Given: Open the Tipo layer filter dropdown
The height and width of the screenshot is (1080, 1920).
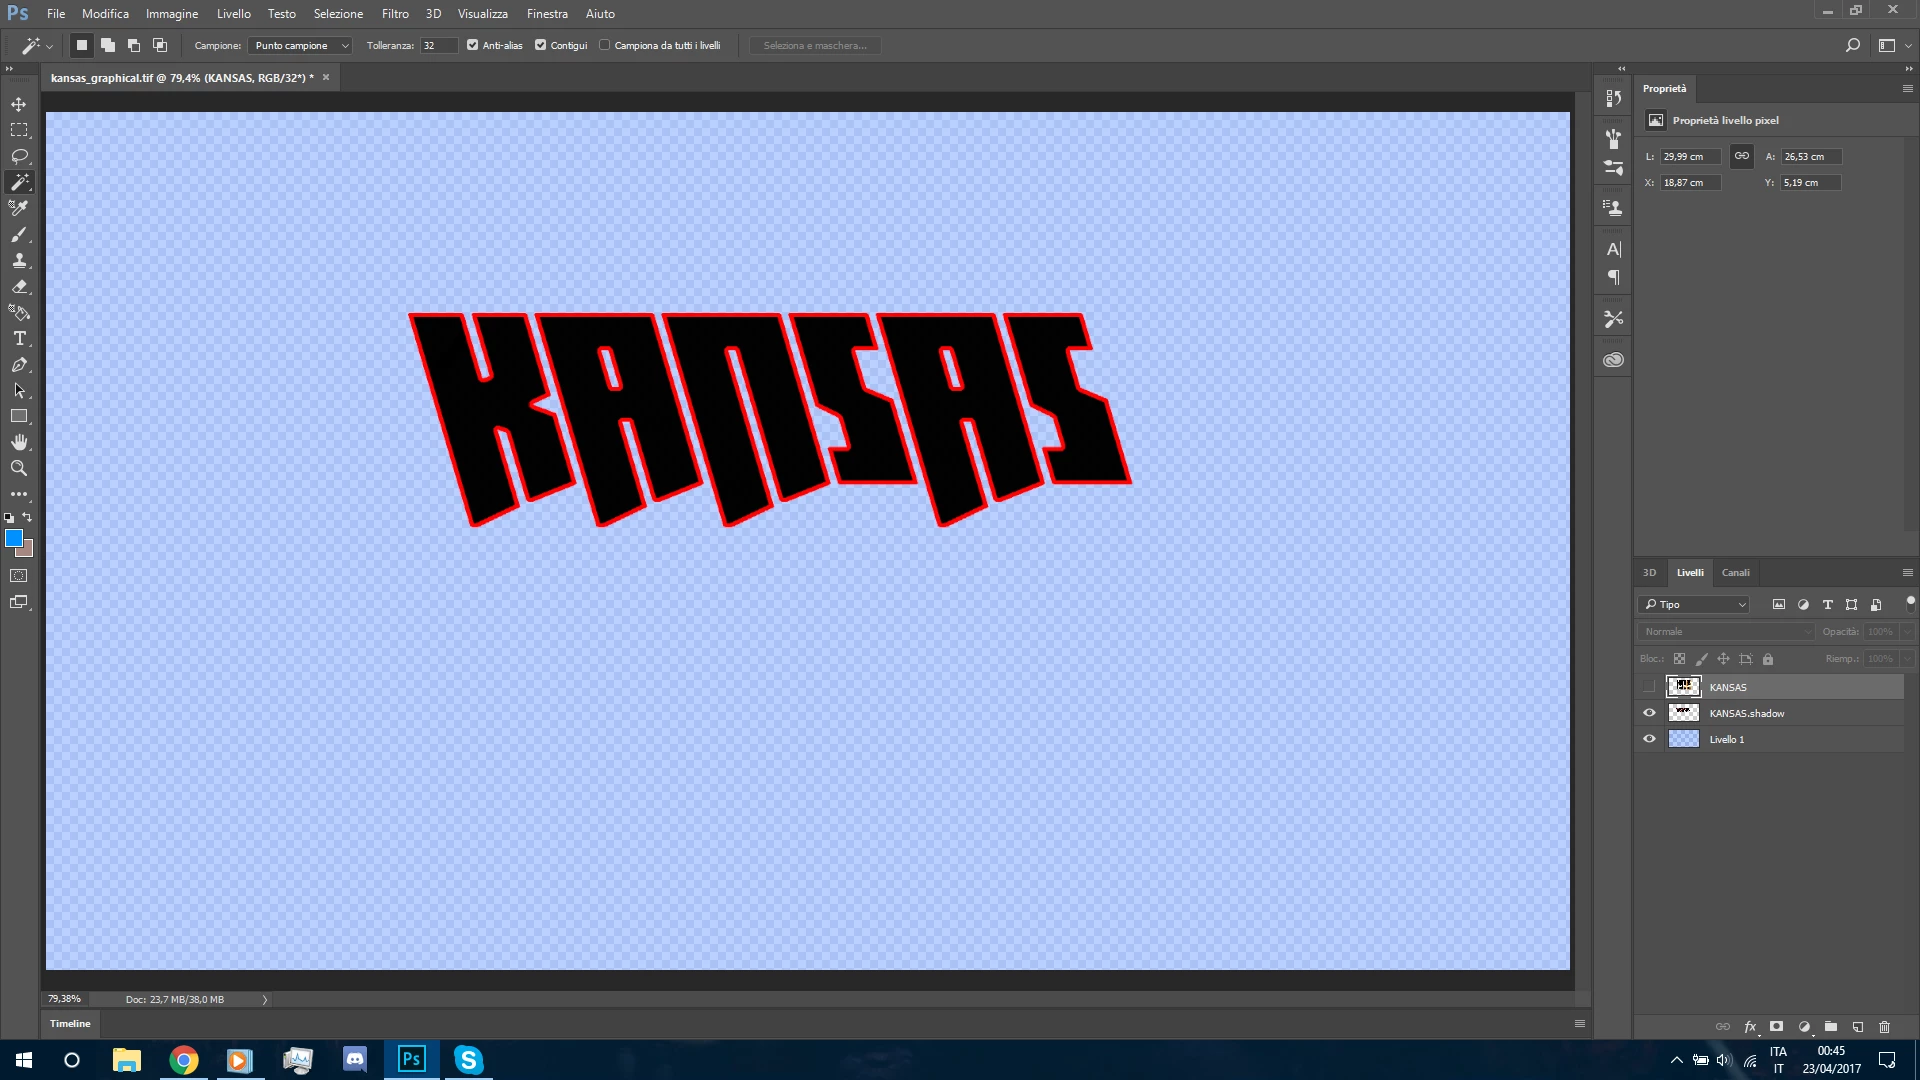Looking at the screenshot, I should [x=1695, y=604].
